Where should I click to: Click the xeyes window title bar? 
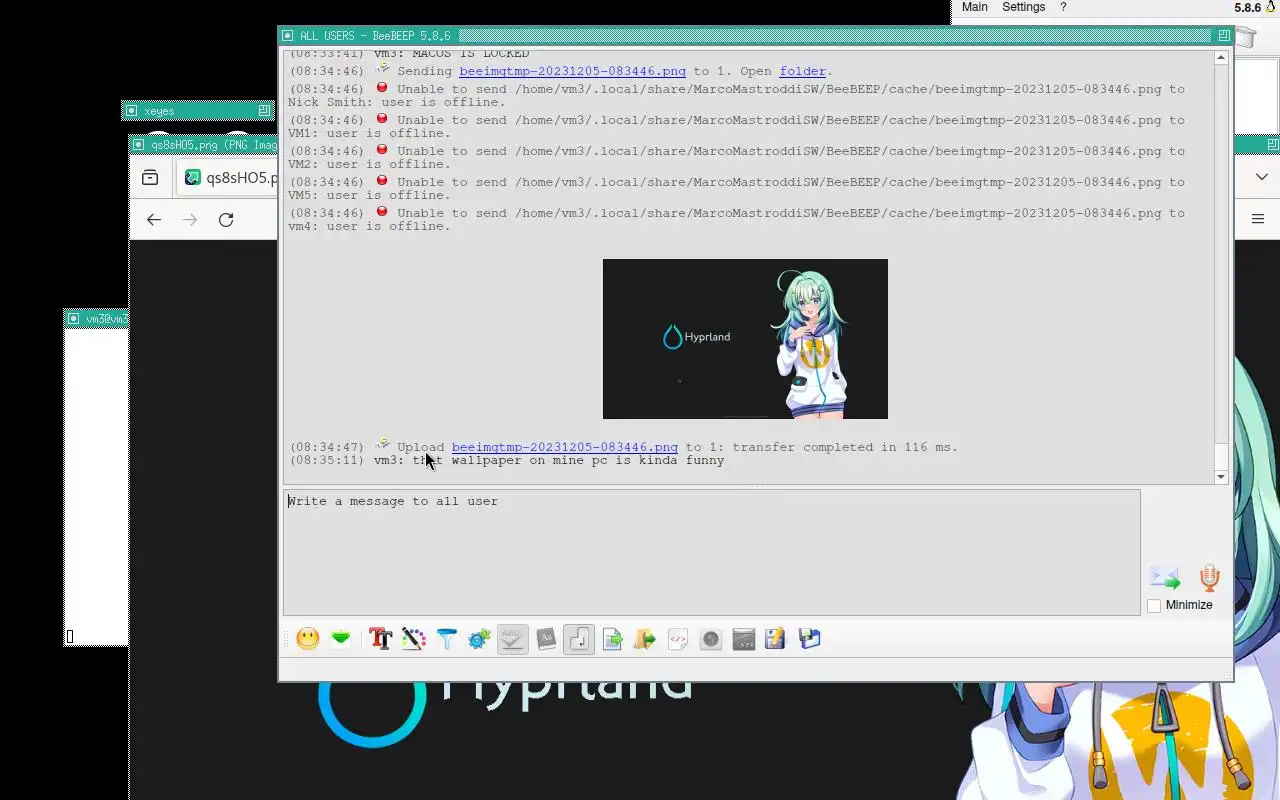(x=197, y=110)
